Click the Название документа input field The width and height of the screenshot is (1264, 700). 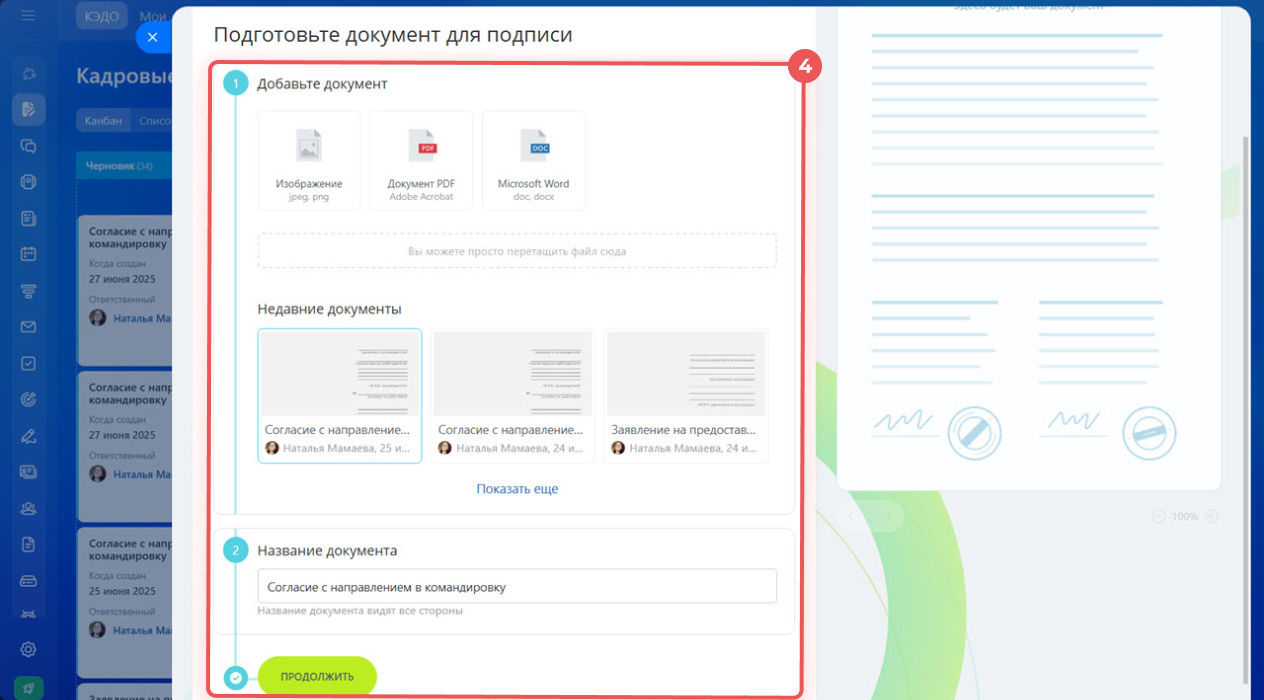(517, 587)
